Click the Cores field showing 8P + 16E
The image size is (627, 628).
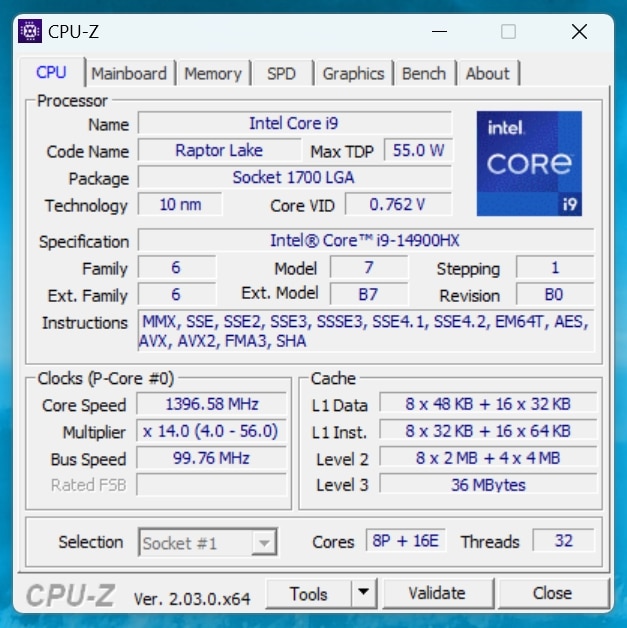[x=406, y=541]
